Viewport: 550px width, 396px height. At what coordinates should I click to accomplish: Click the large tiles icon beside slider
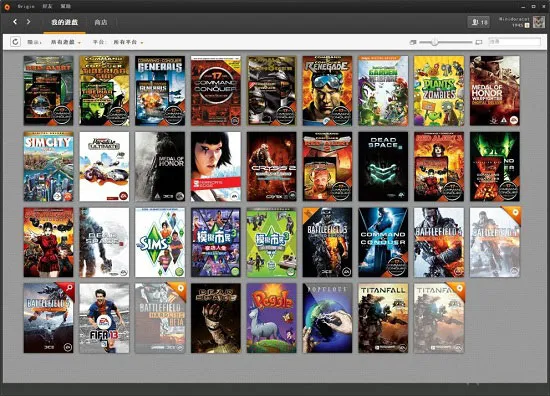(x=479, y=42)
